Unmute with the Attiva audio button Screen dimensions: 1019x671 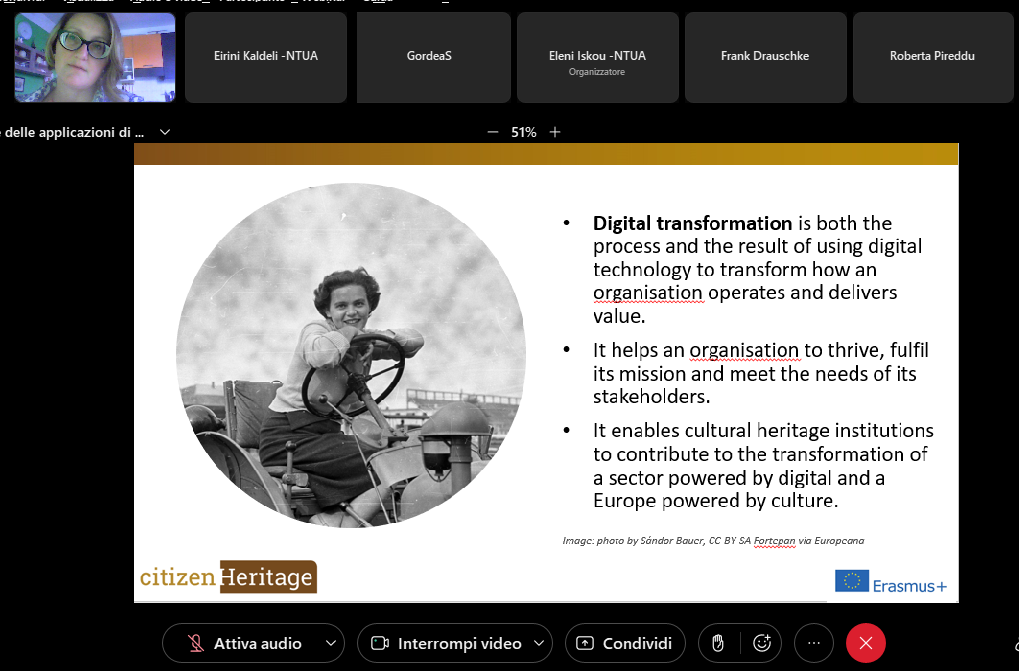[x=246, y=643]
